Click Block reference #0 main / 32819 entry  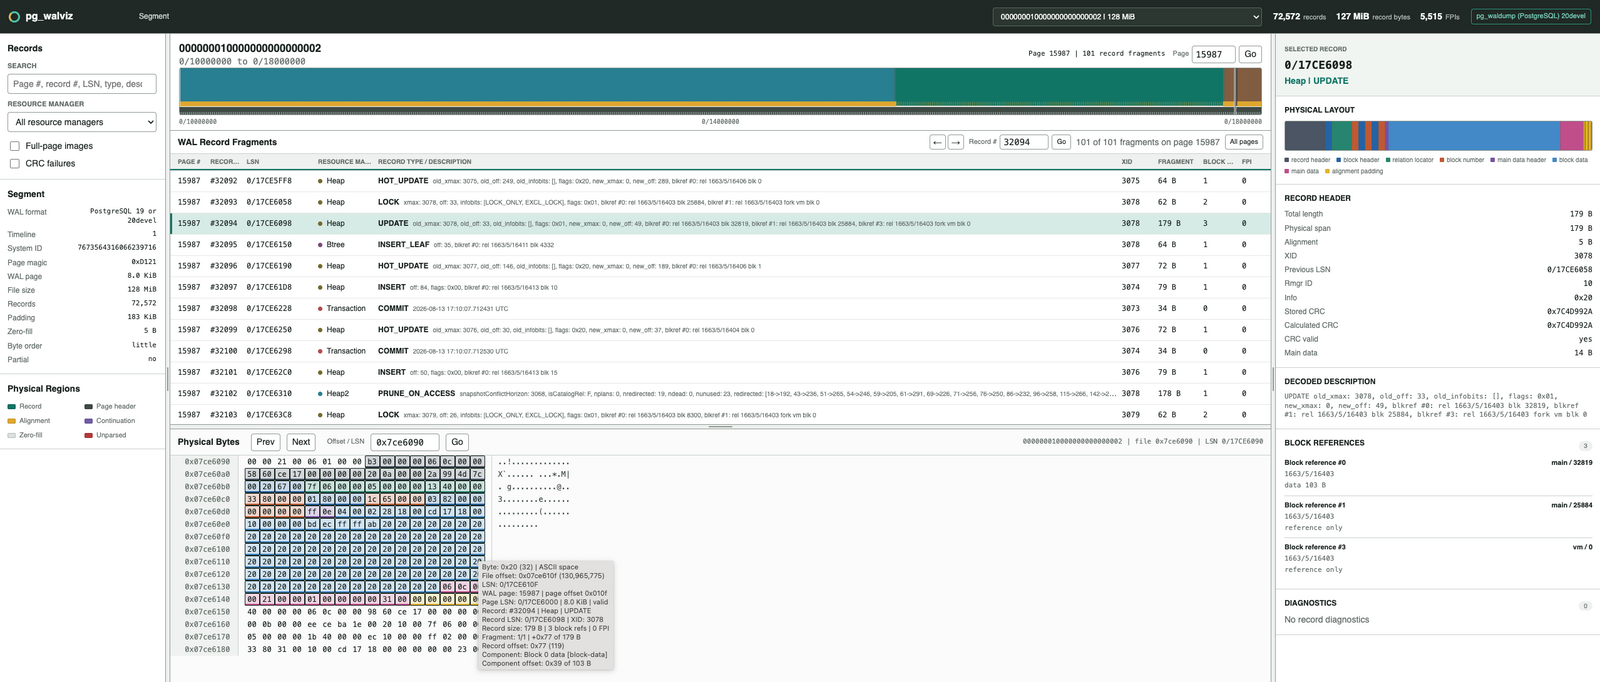click(1438, 474)
